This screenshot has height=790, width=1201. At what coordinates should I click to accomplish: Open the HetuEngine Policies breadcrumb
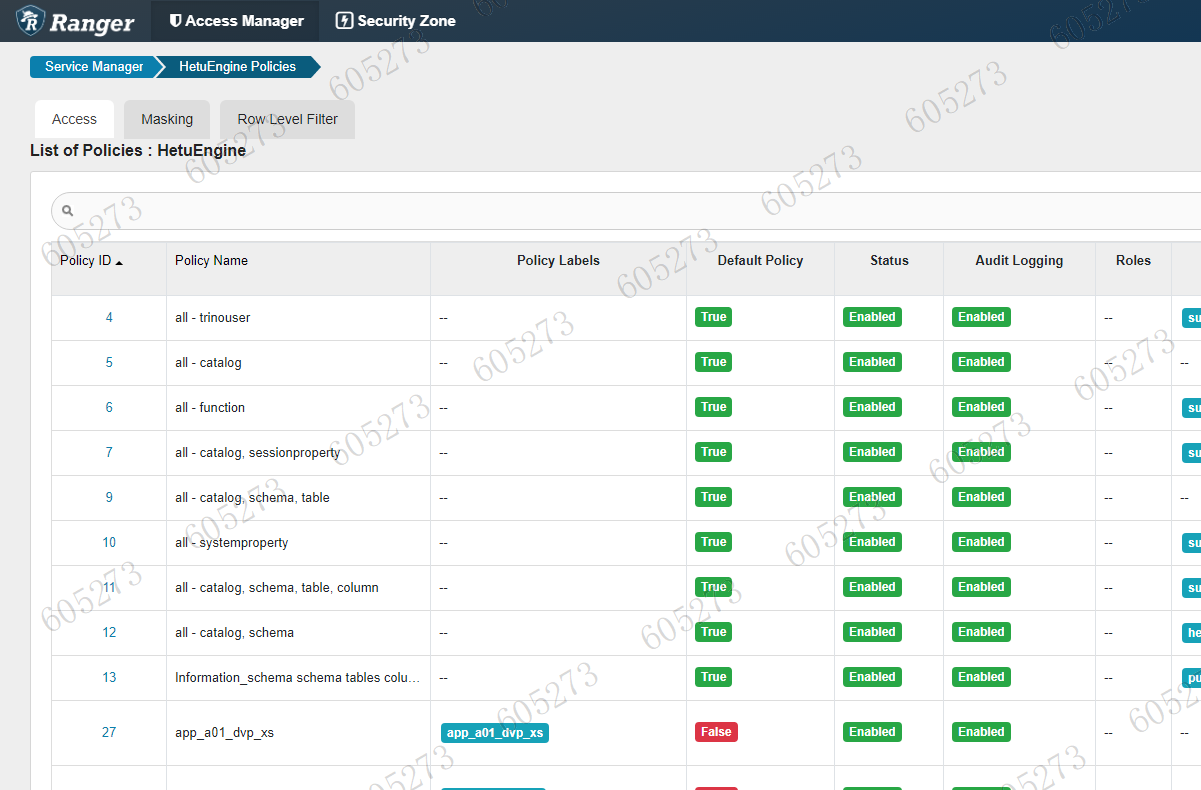tap(237, 67)
